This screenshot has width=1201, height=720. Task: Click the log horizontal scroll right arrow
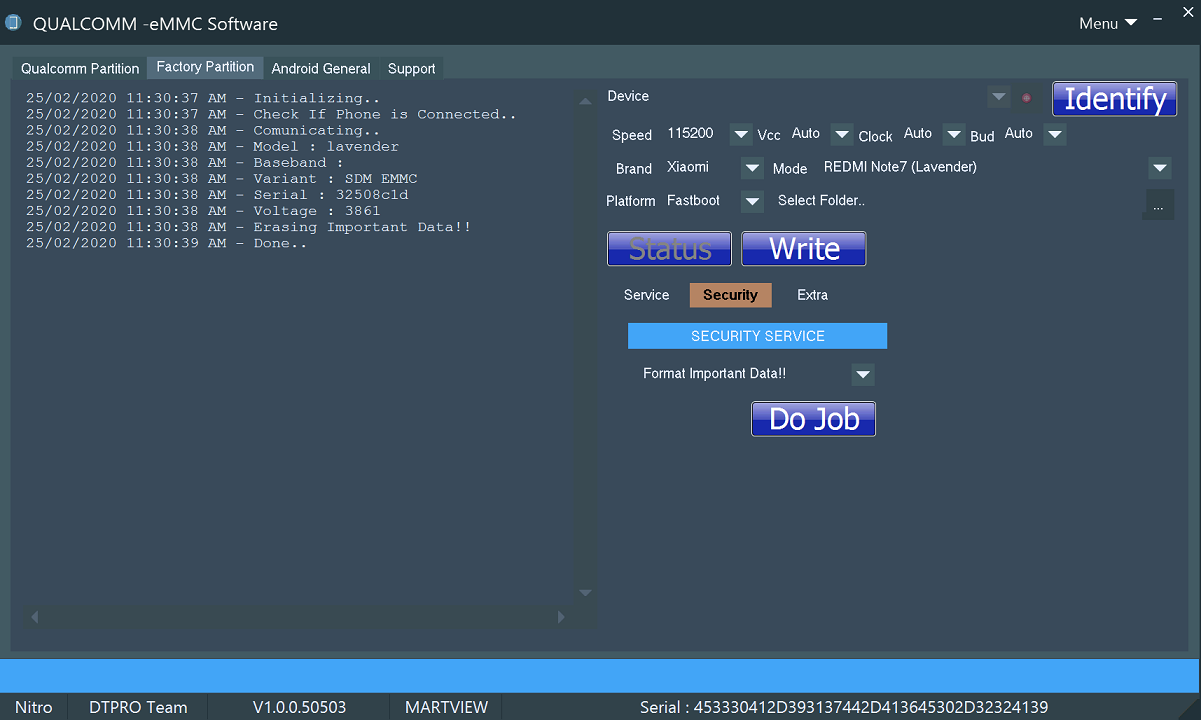tap(561, 617)
